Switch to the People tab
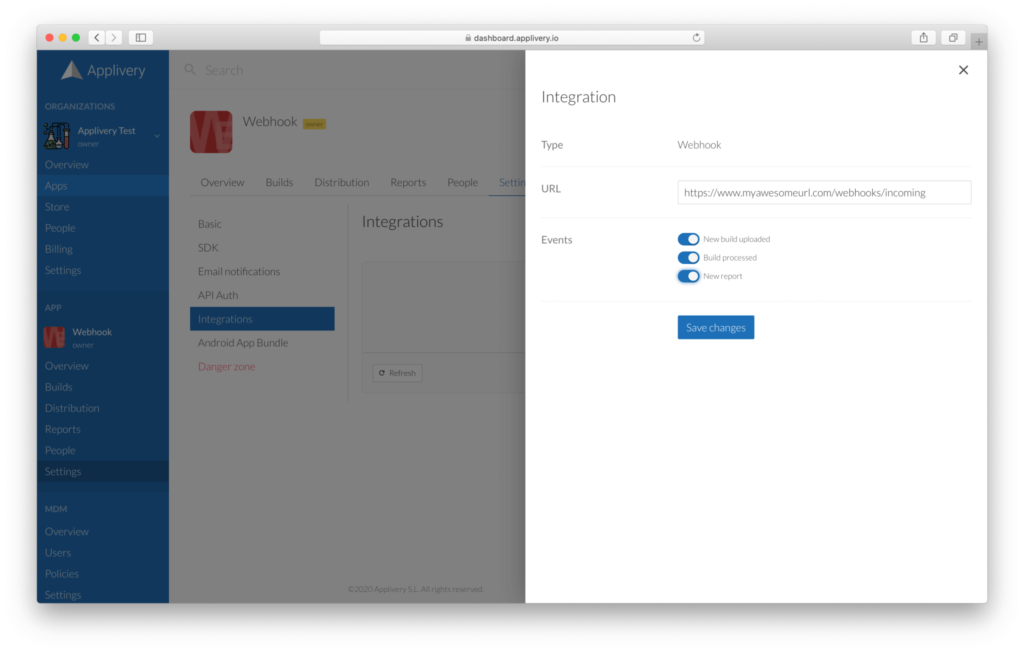The width and height of the screenshot is (1024, 652). click(x=462, y=182)
